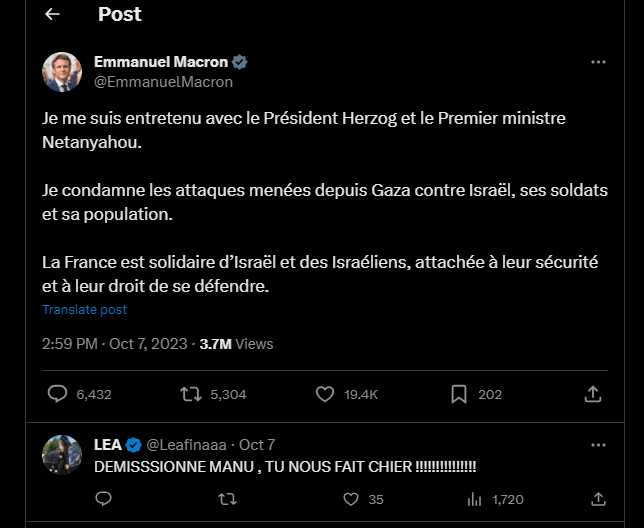The height and width of the screenshot is (528, 644).
Task: Share Emmanuel Macron's post
Action: pos(593,394)
